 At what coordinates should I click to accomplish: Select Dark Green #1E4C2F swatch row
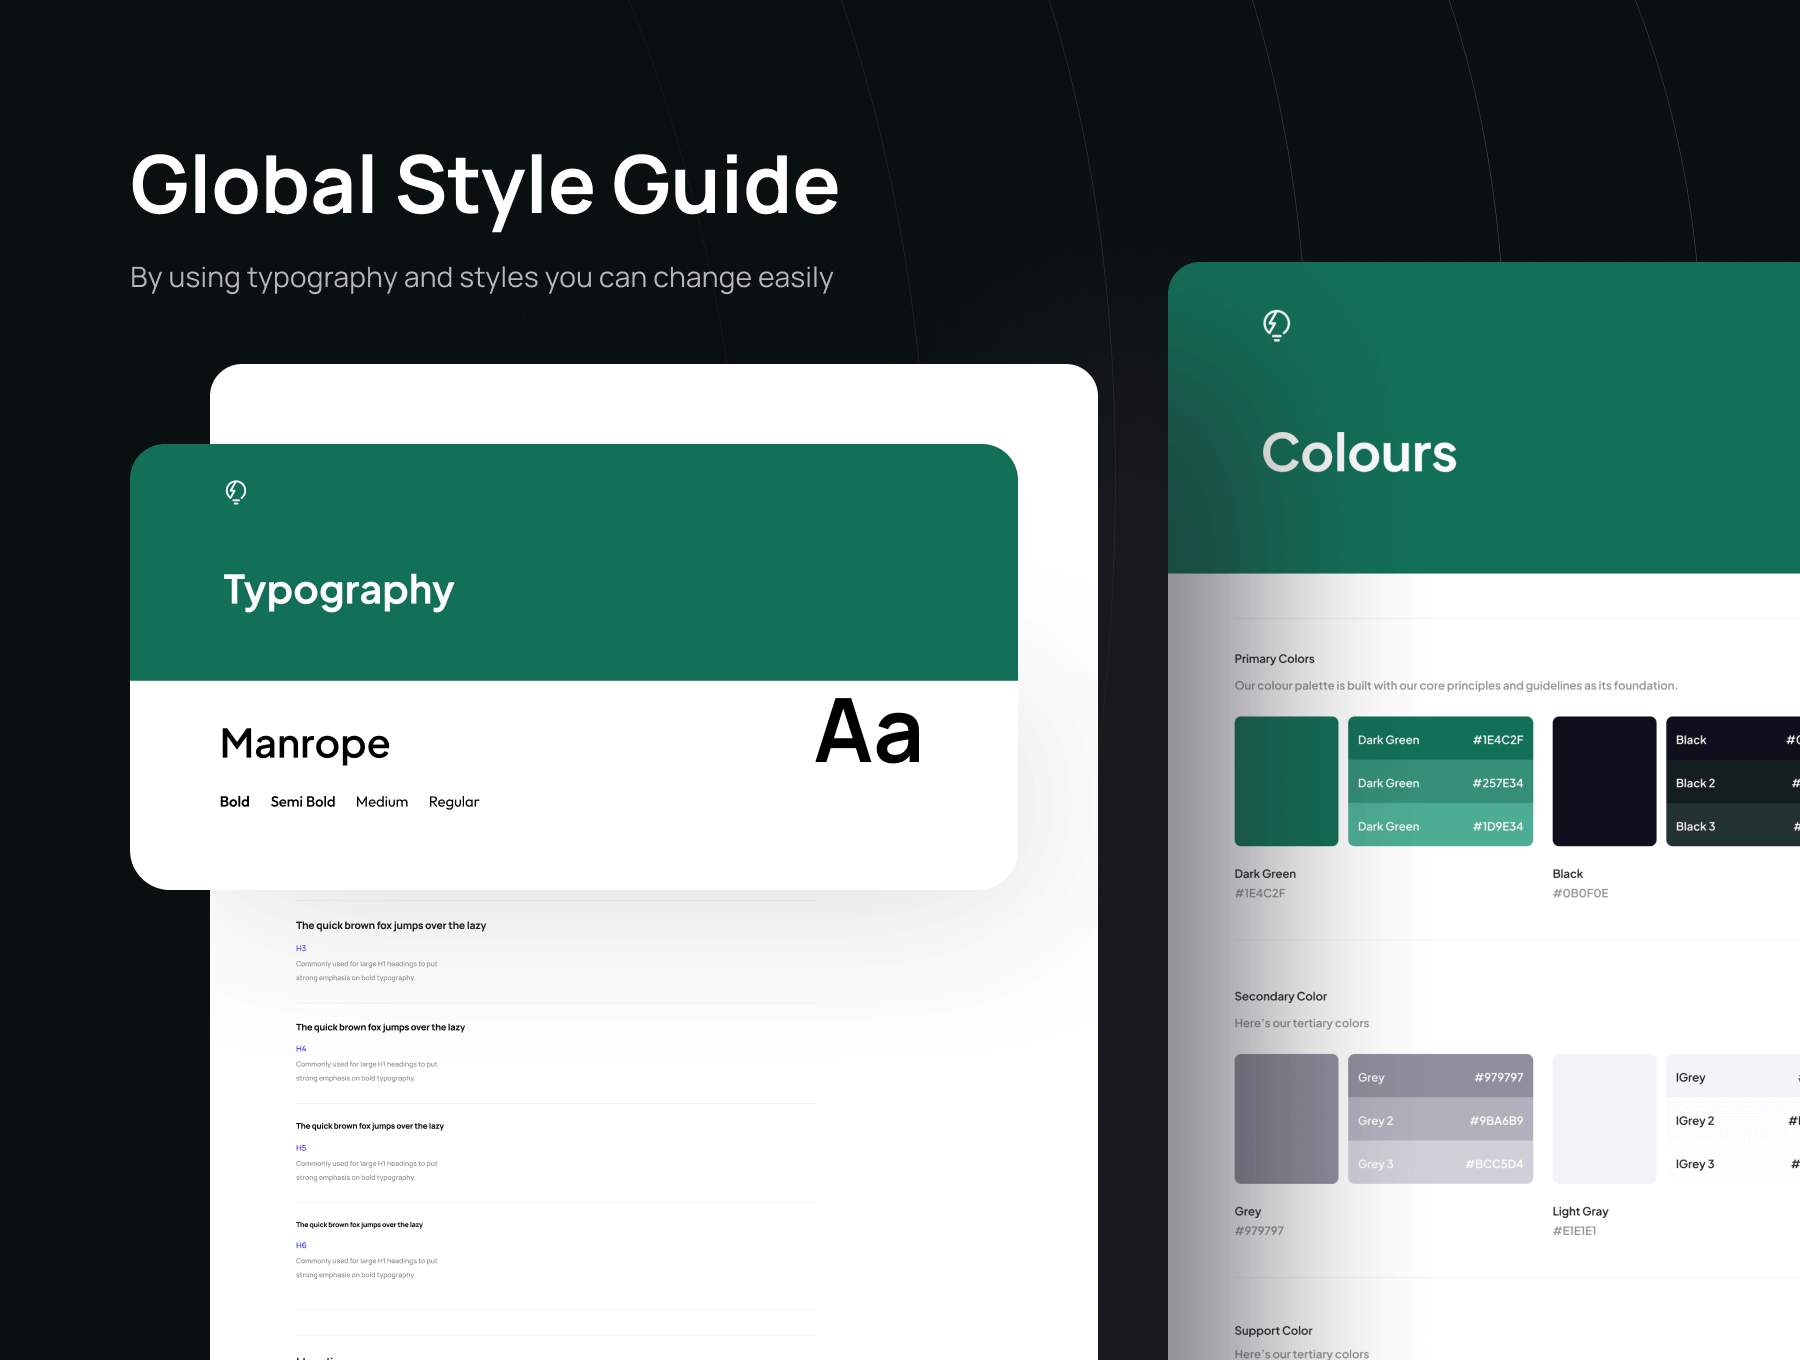(1439, 740)
